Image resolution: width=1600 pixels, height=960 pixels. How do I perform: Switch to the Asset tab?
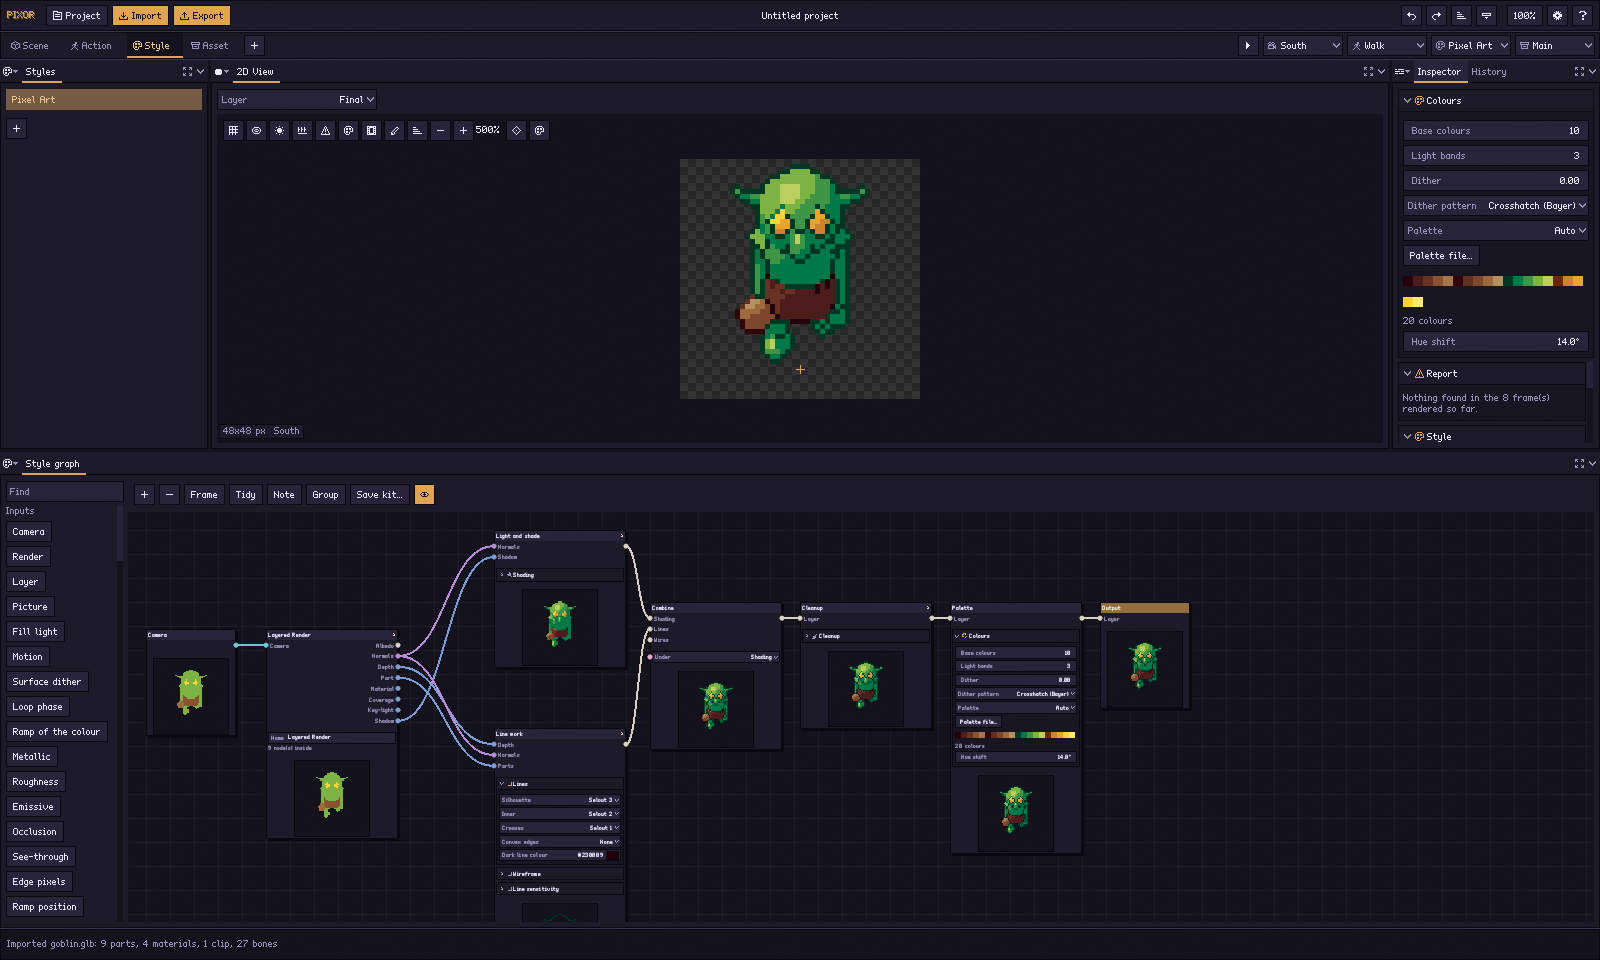pyautogui.click(x=210, y=45)
